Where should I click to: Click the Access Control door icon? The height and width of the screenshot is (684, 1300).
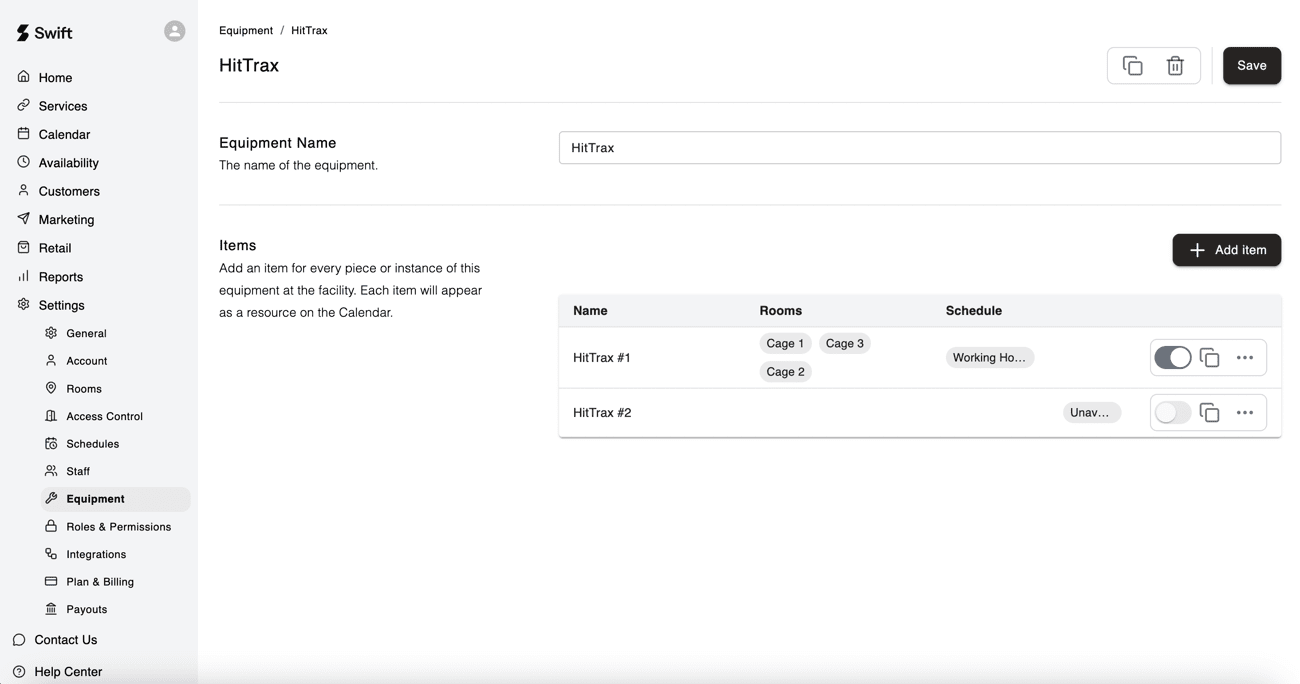click(51, 416)
